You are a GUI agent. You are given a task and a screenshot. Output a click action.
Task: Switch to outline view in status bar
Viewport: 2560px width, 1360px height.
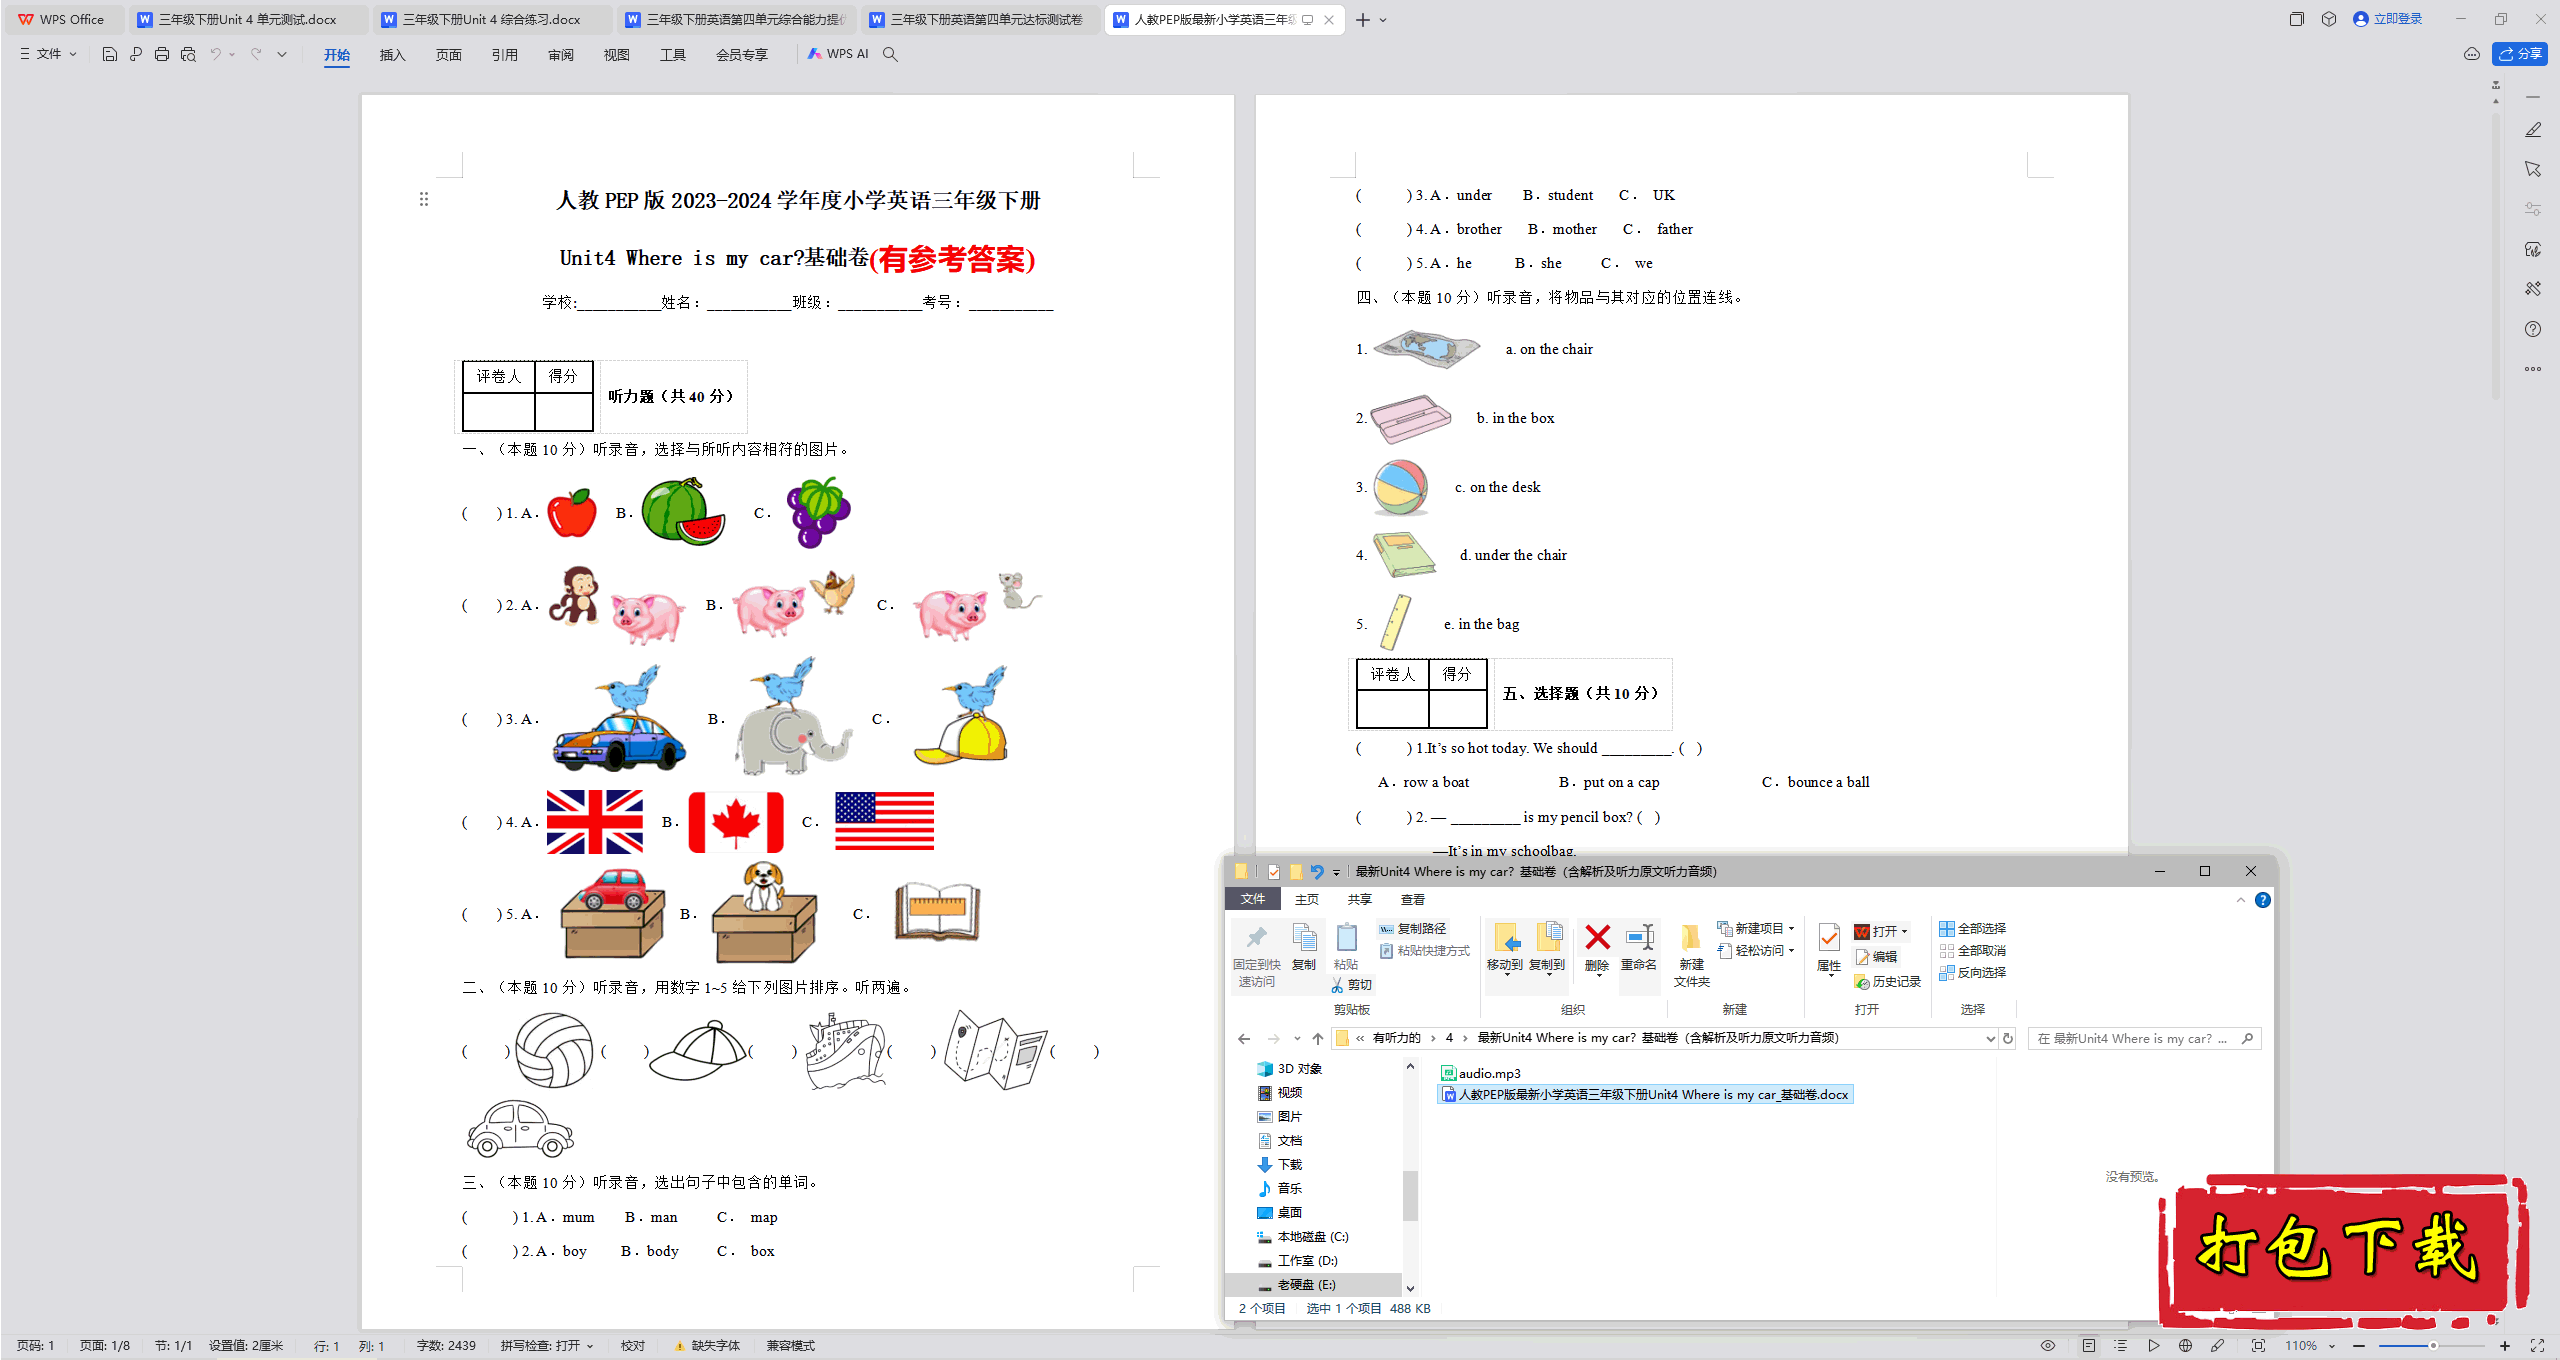pos(2121,1346)
